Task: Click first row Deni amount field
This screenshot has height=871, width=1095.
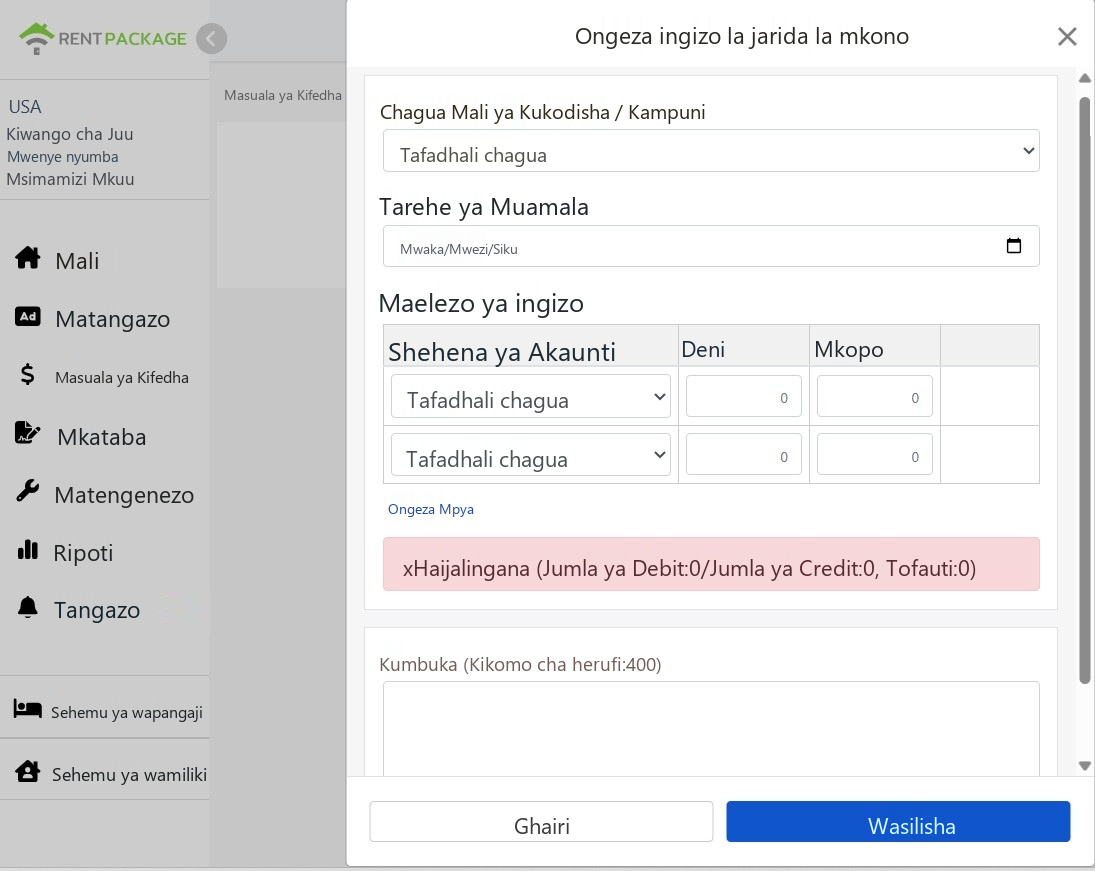Action: click(743, 397)
